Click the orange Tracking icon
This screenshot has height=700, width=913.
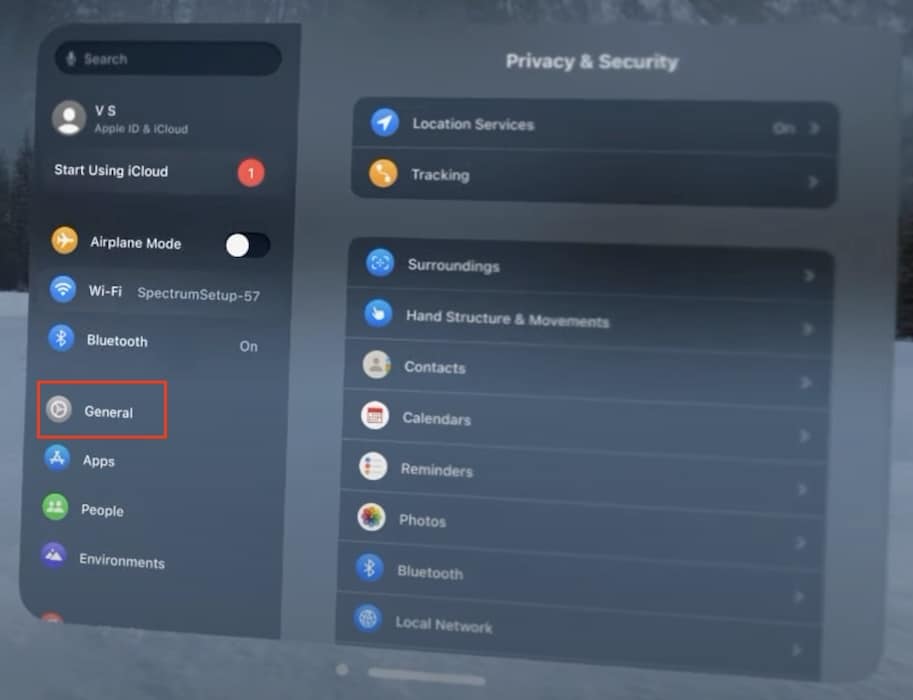coord(383,173)
